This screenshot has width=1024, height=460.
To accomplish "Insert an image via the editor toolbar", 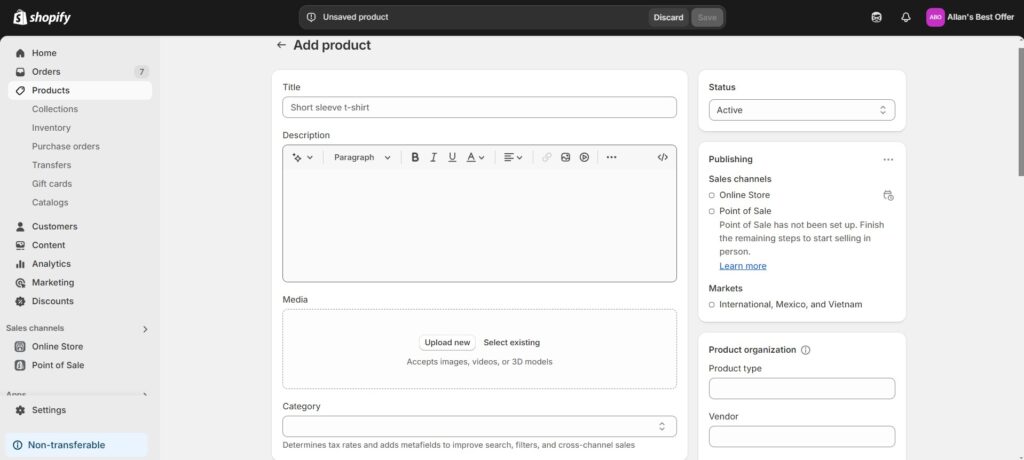I will [x=565, y=157].
